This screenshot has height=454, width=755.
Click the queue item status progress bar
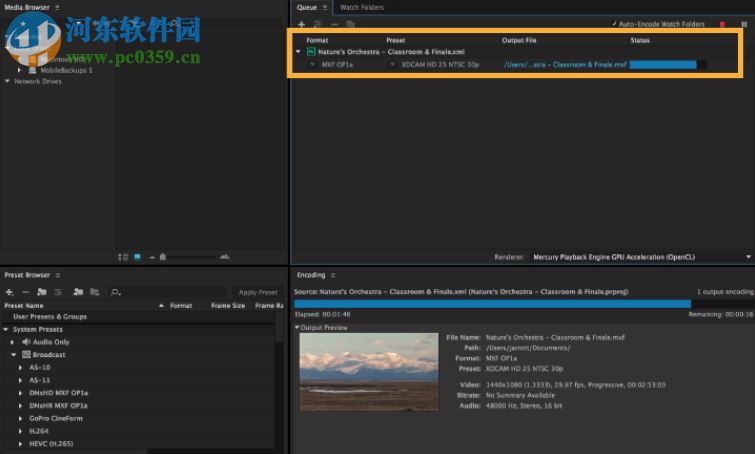668,65
